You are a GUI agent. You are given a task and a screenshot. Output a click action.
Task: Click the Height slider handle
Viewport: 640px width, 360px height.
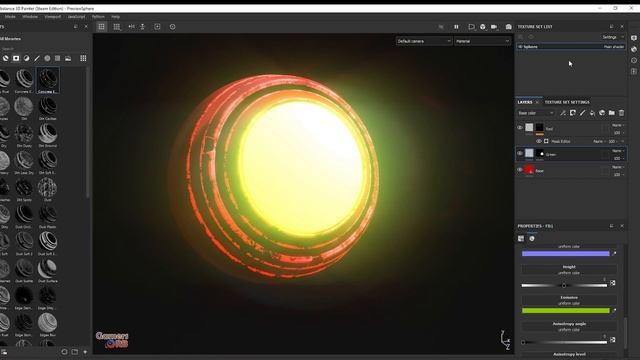564,285
